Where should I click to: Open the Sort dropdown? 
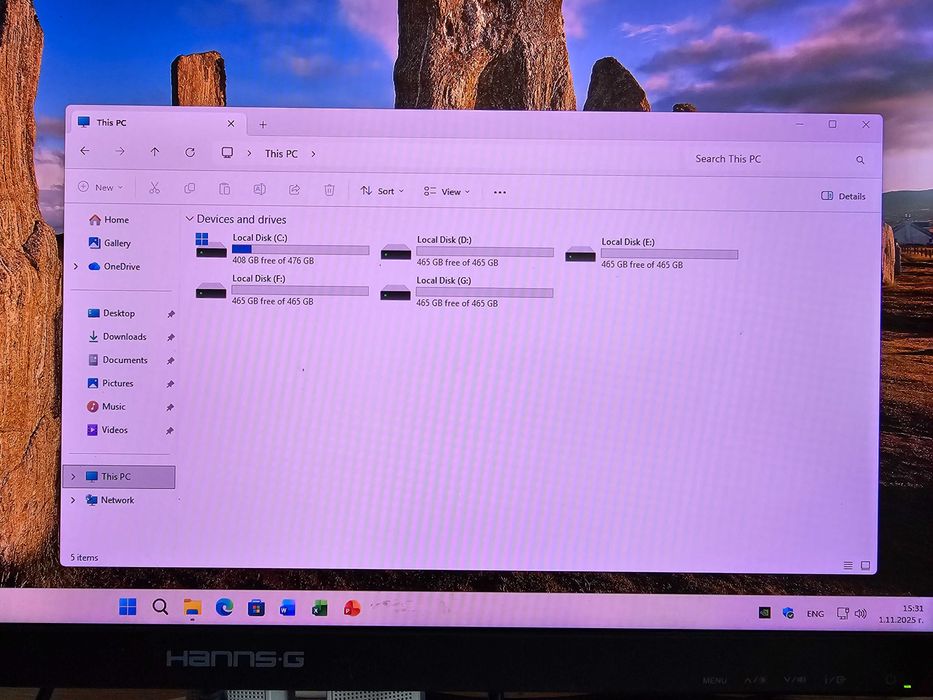[382, 191]
